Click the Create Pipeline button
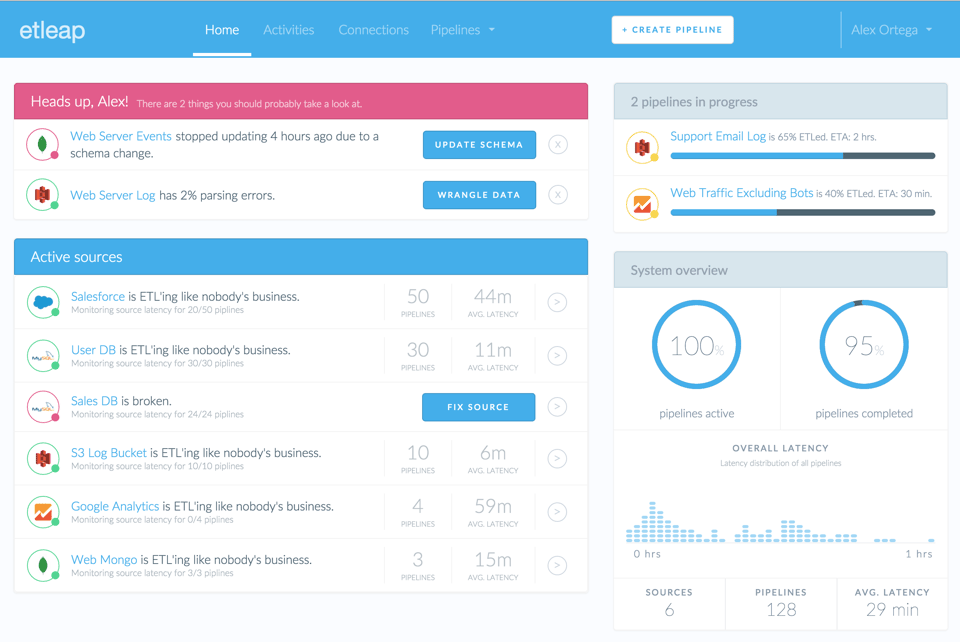Image resolution: width=960 pixels, height=642 pixels. coord(672,29)
